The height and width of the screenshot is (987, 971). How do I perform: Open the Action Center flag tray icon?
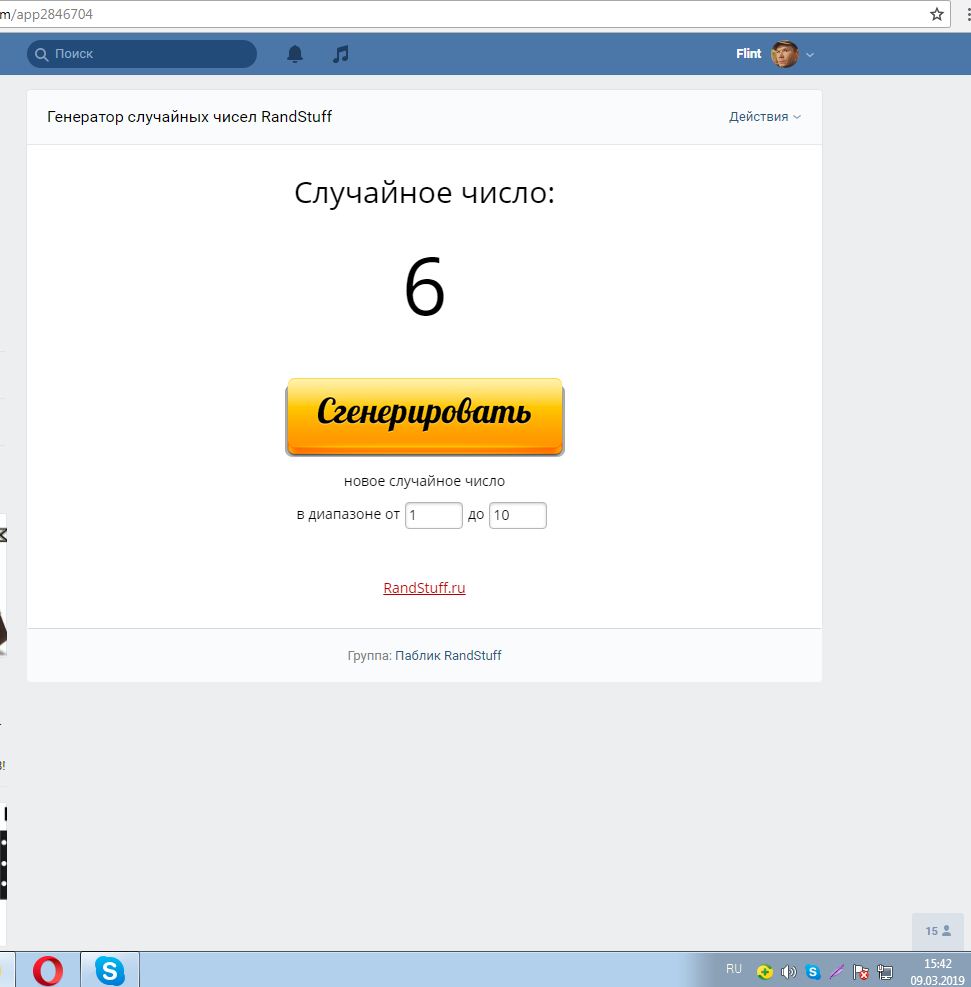(861, 972)
